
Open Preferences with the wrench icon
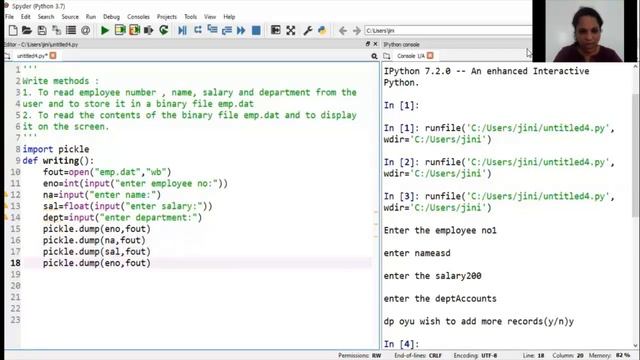click(308, 30)
